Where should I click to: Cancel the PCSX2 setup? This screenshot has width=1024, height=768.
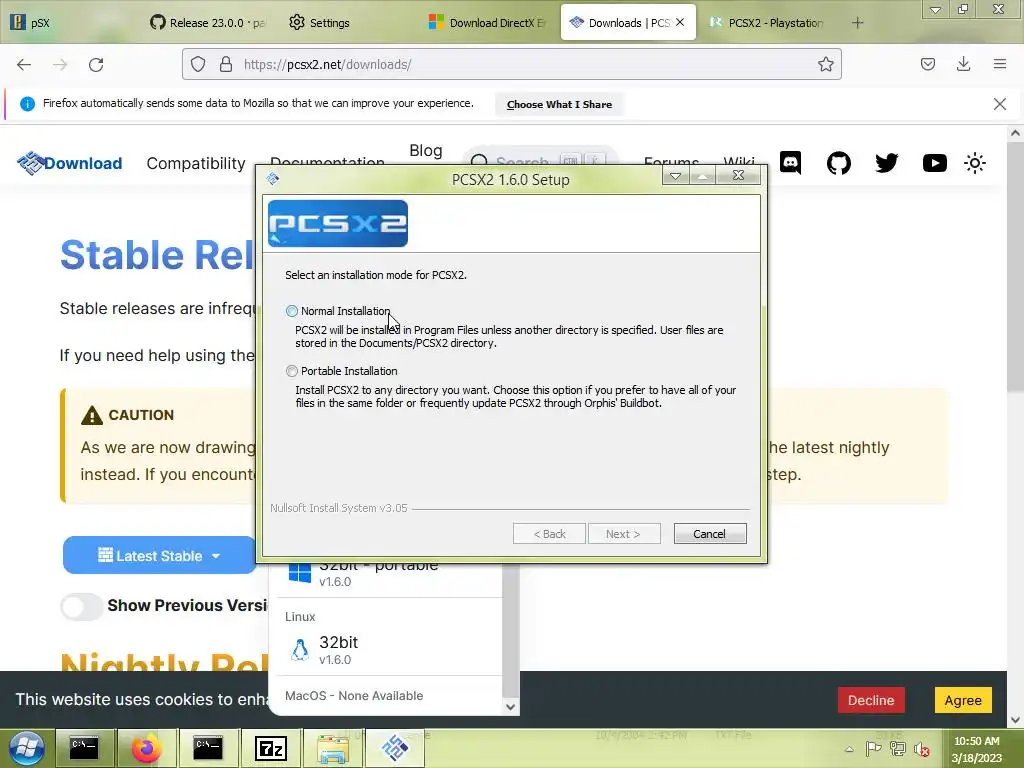(x=709, y=534)
